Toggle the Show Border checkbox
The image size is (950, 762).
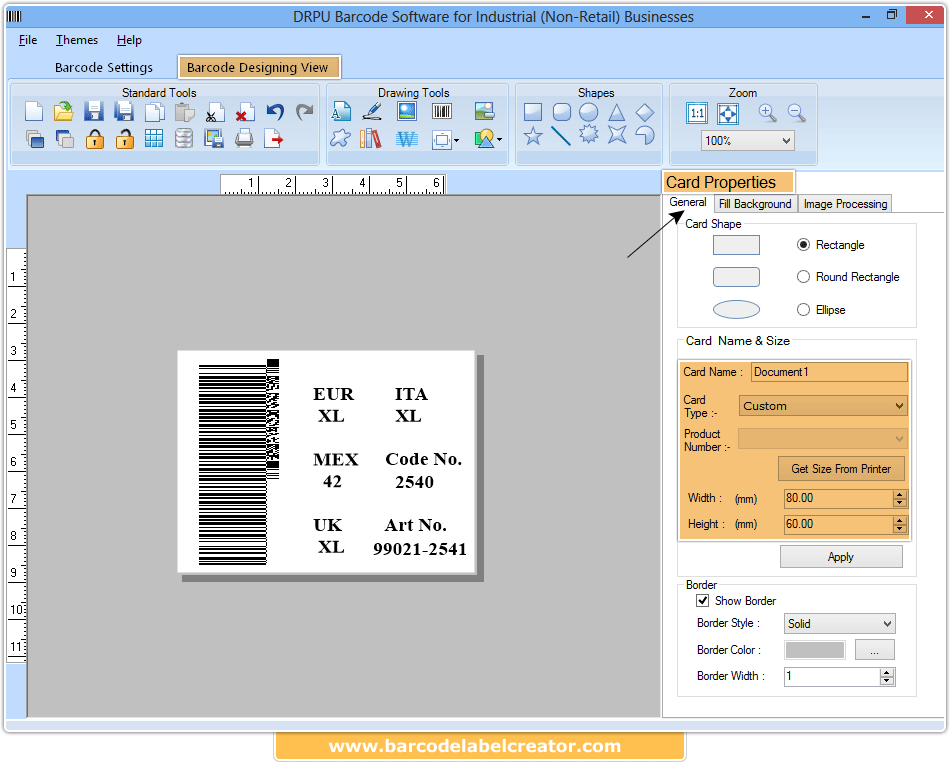click(x=703, y=600)
